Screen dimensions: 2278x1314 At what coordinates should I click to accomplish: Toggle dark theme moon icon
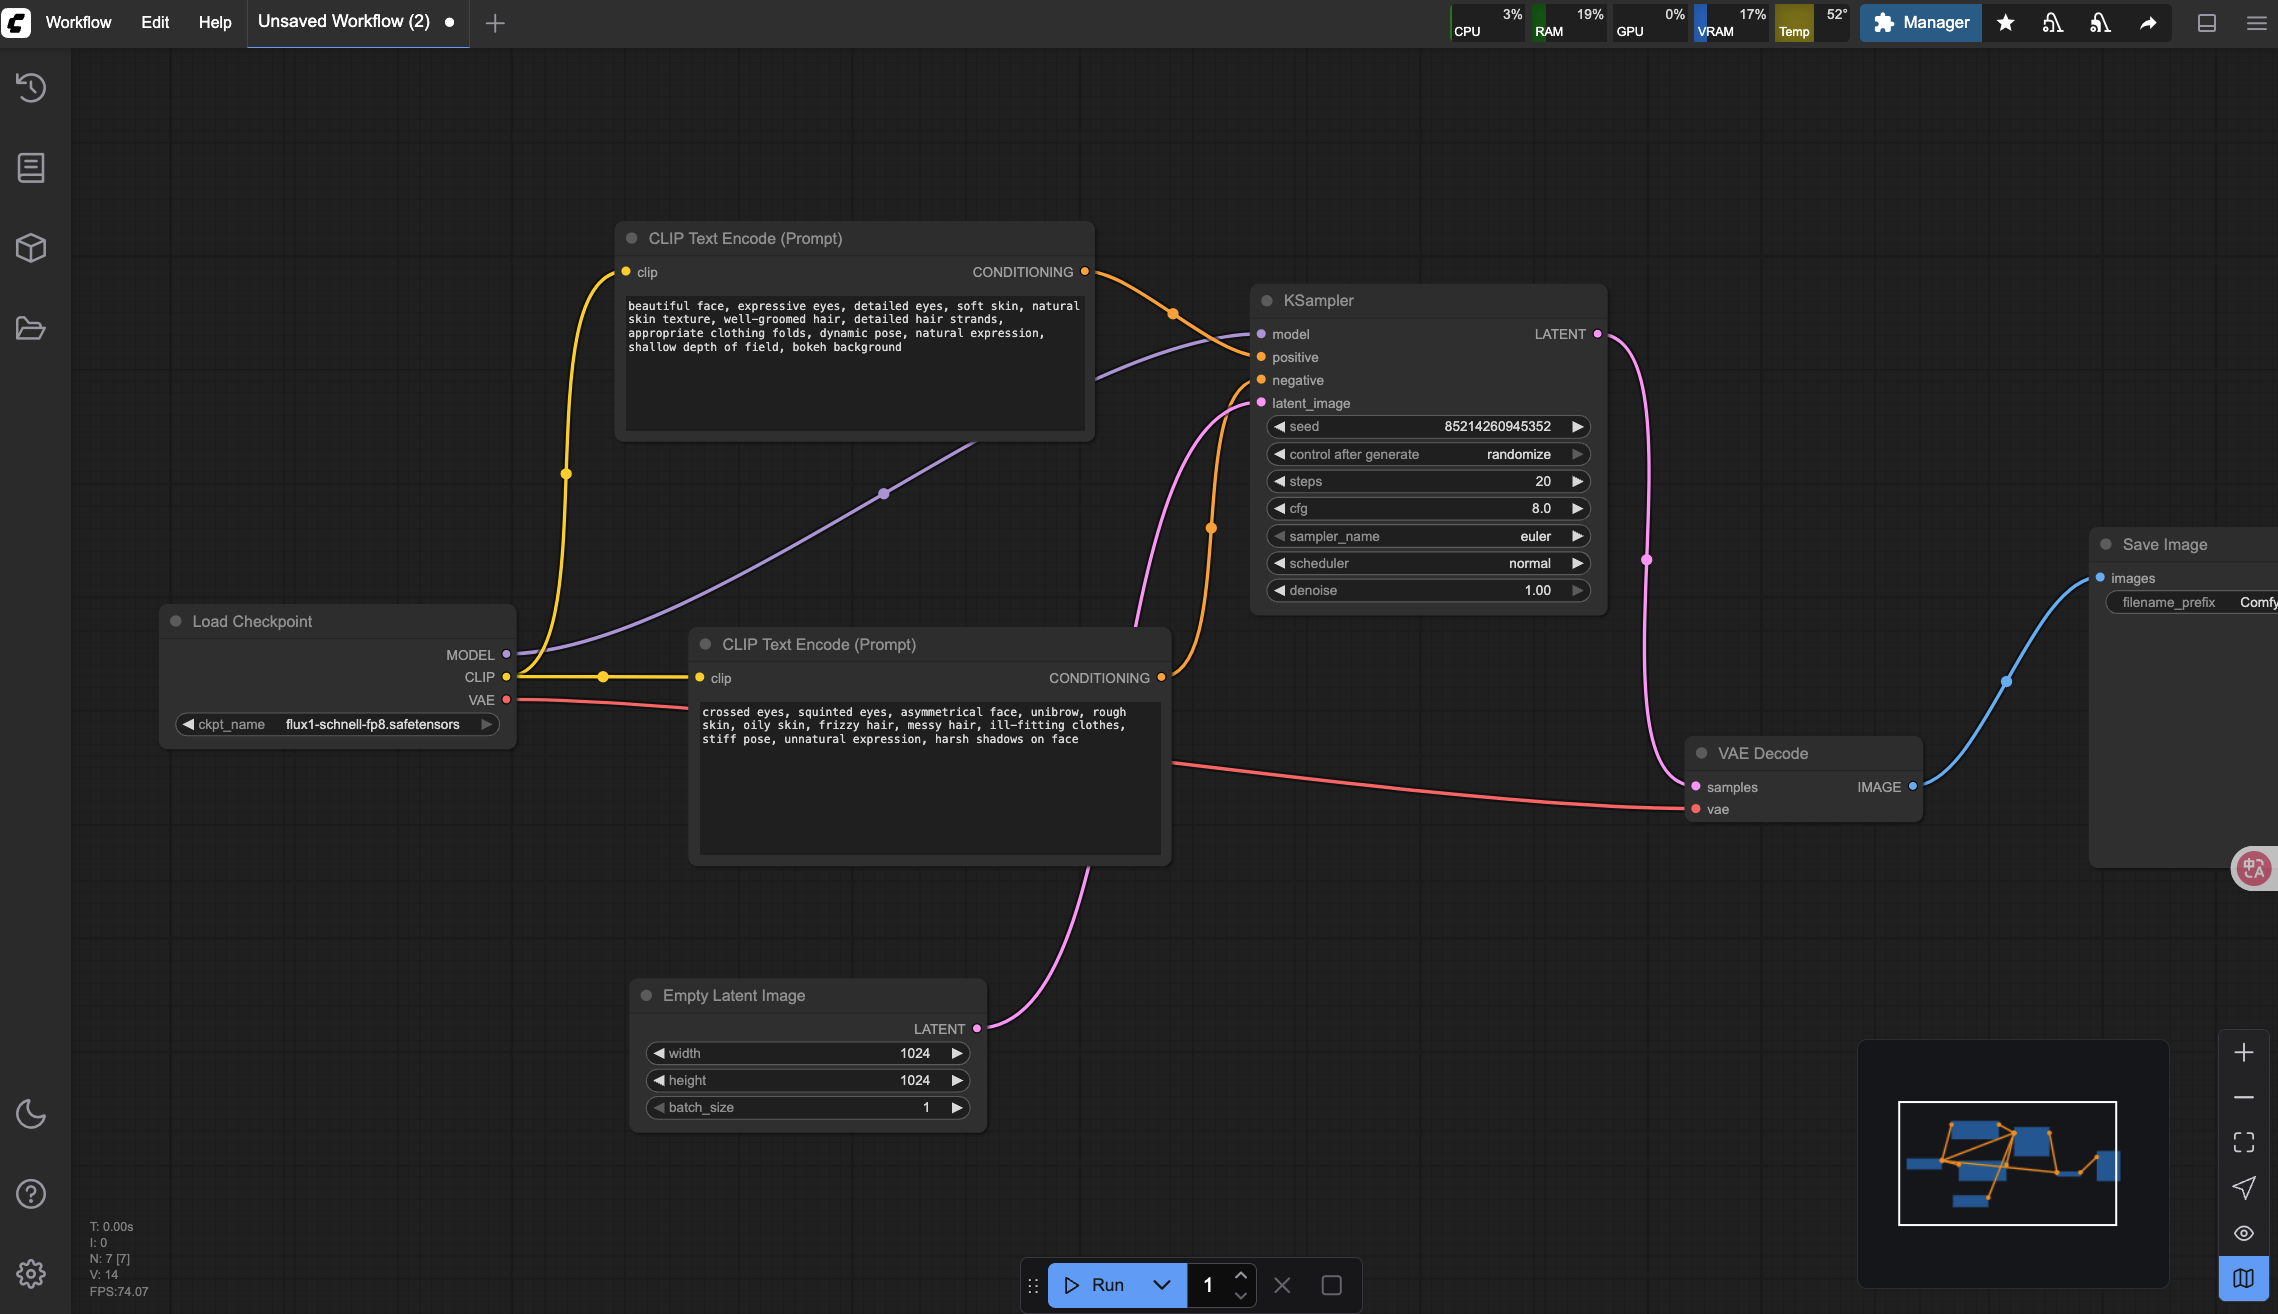point(31,1113)
